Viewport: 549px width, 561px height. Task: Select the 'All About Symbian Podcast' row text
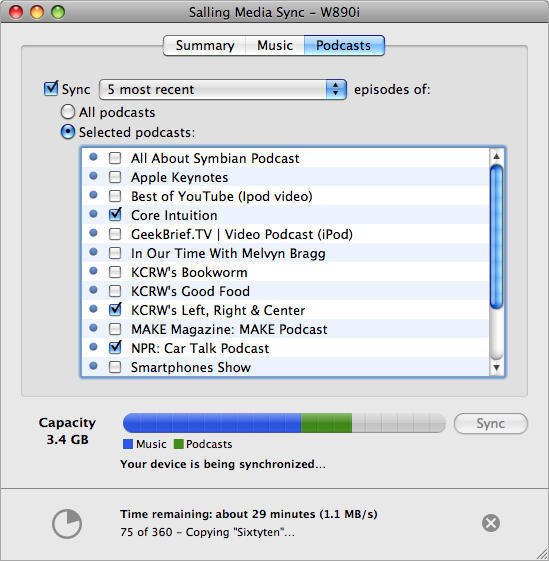click(215, 158)
